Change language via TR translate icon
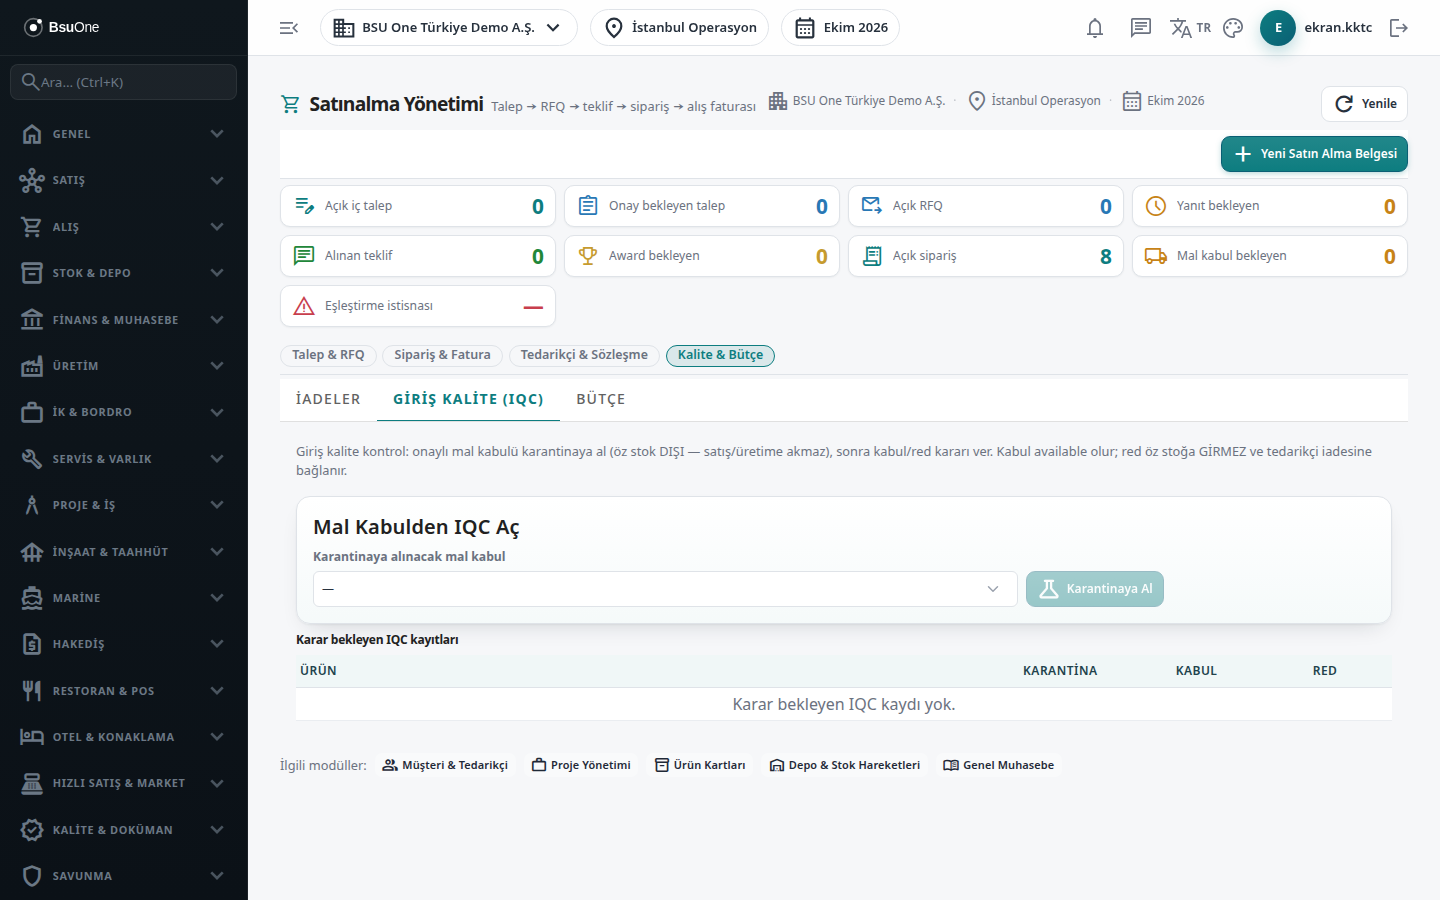 click(x=1190, y=28)
